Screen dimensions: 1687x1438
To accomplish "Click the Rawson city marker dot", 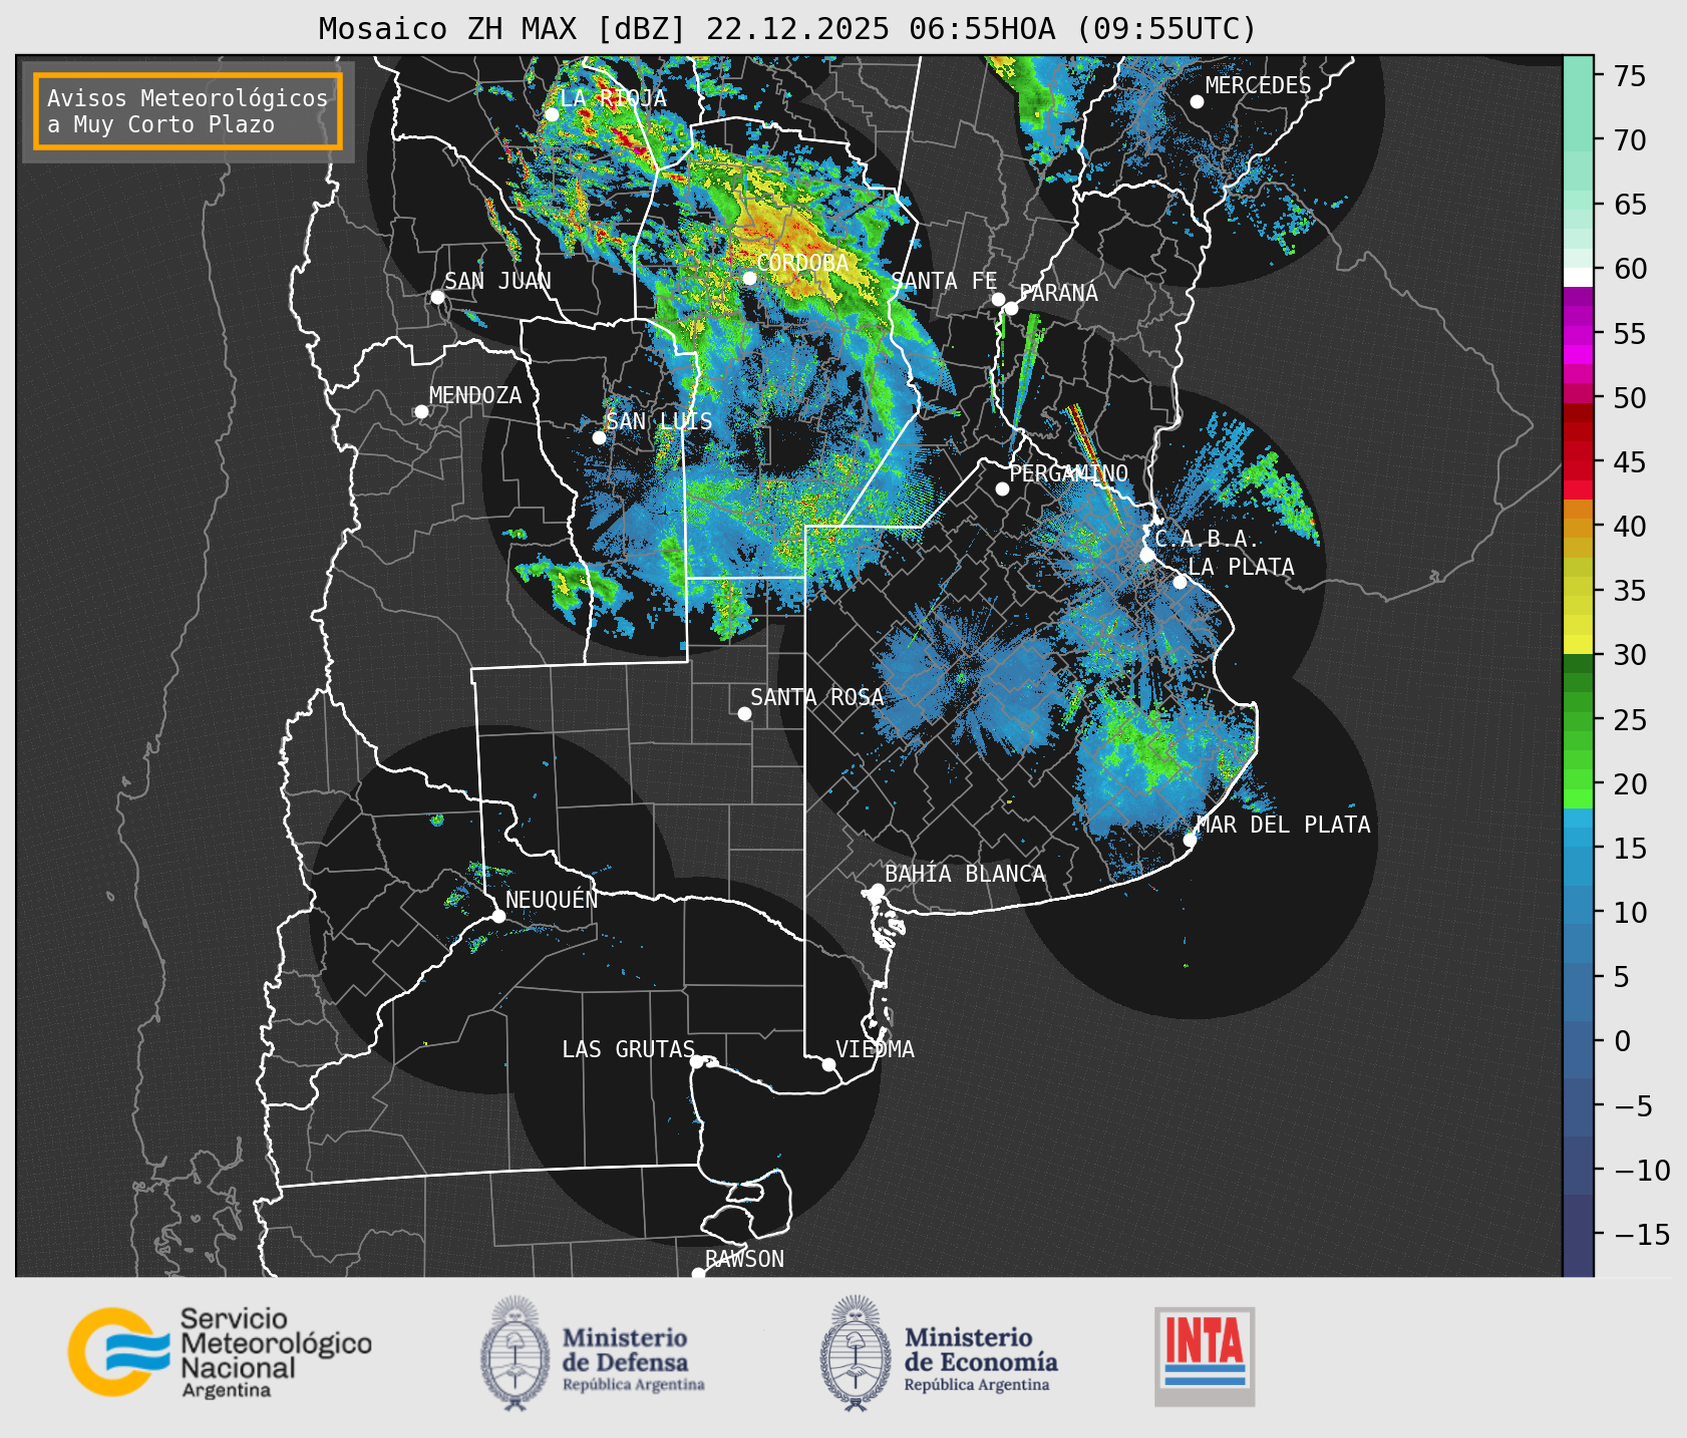I will tap(698, 1274).
